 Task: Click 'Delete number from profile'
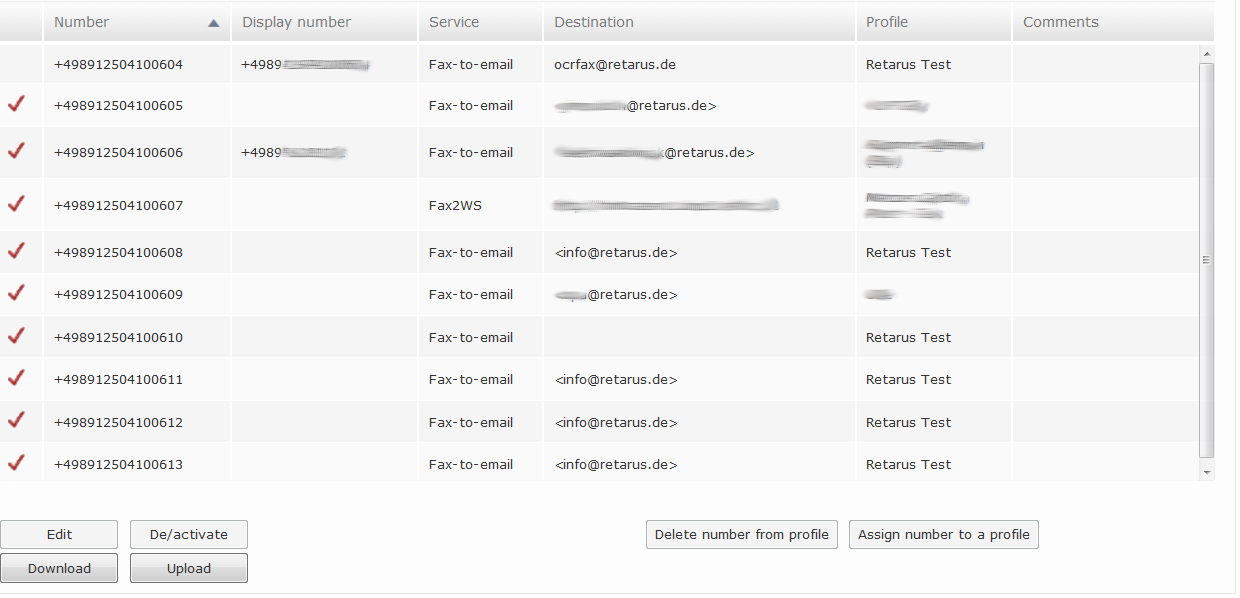point(741,534)
